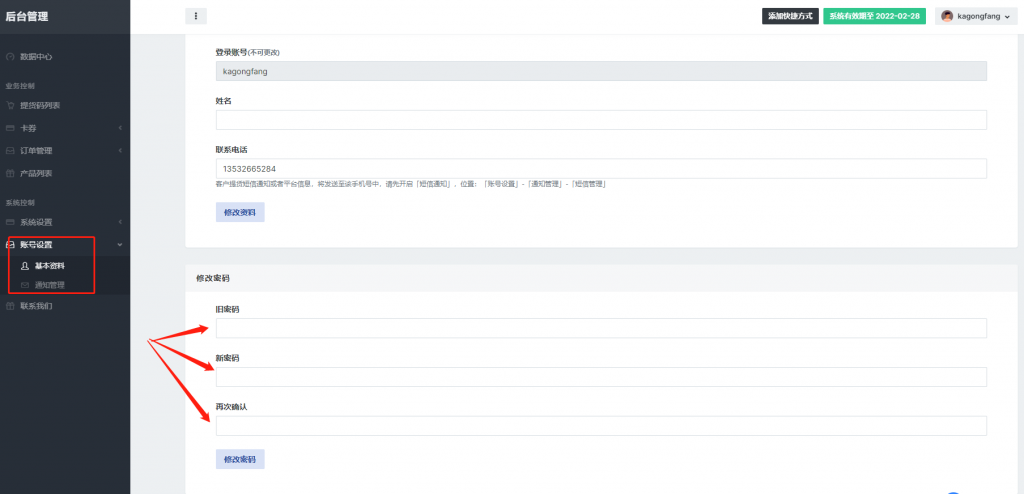Click the 联系我们 sidebar icon
This screenshot has width=1024, height=494.
(x=10, y=305)
